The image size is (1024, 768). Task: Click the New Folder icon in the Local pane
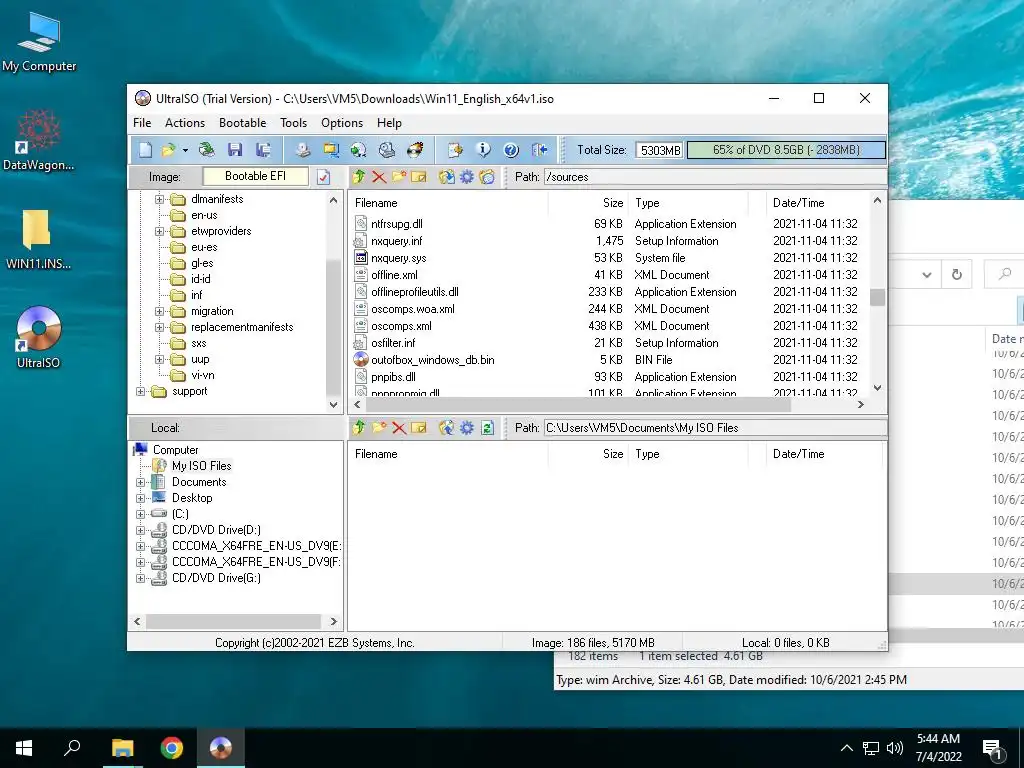pyautogui.click(x=379, y=428)
